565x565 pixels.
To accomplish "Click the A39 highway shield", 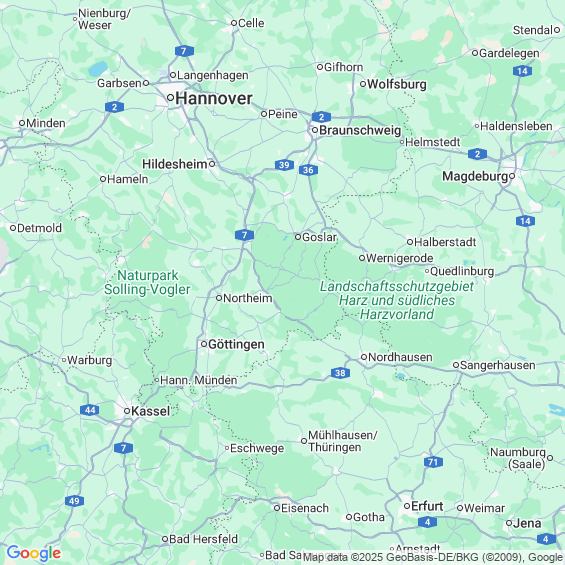I will 284,165.
